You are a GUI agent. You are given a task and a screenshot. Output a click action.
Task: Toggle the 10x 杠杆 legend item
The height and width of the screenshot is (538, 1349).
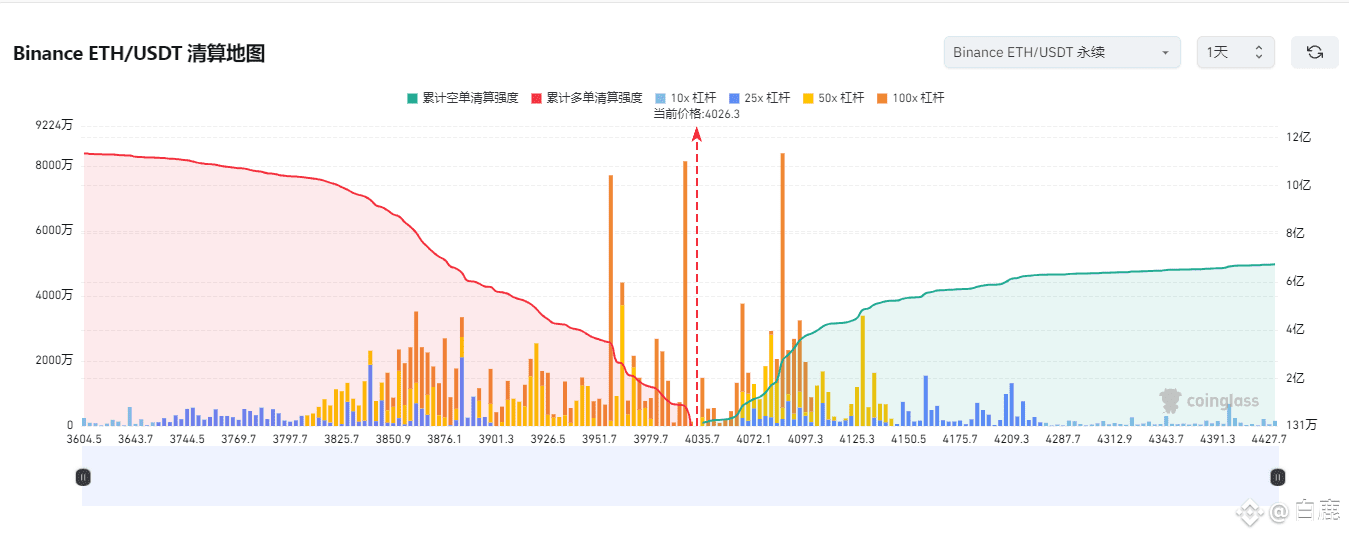[x=685, y=98]
